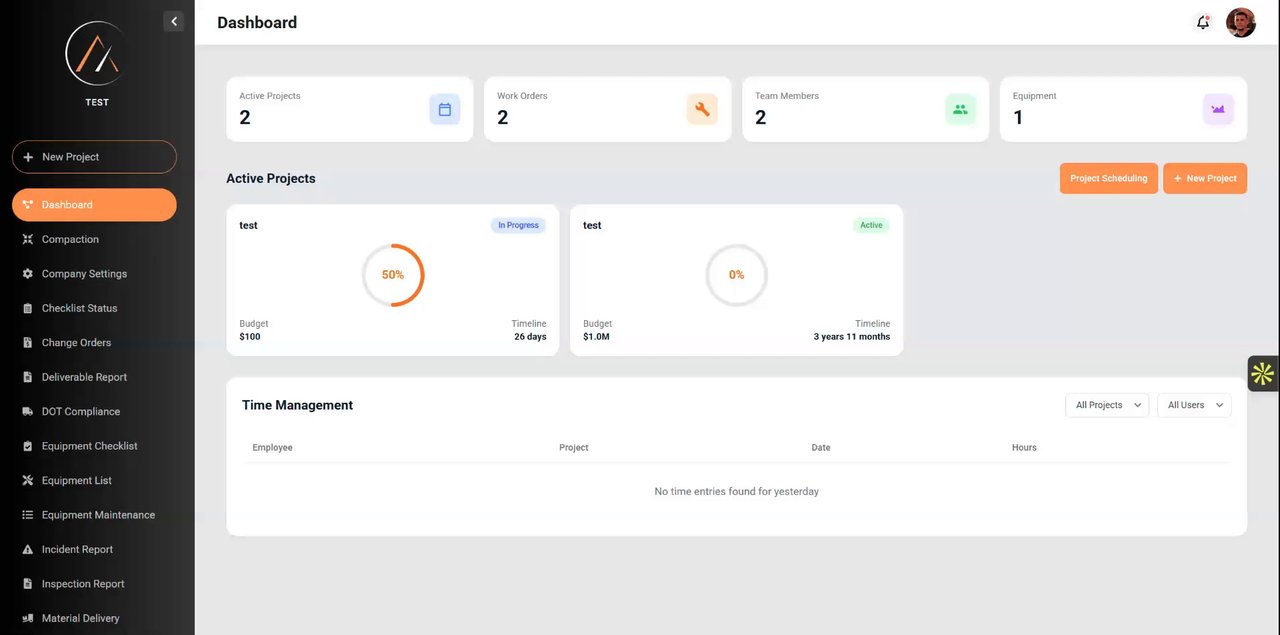Viewport: 1280px width, 635px height.
Task: Collapse the sidebar with the chevron
Action: point(174,21)
